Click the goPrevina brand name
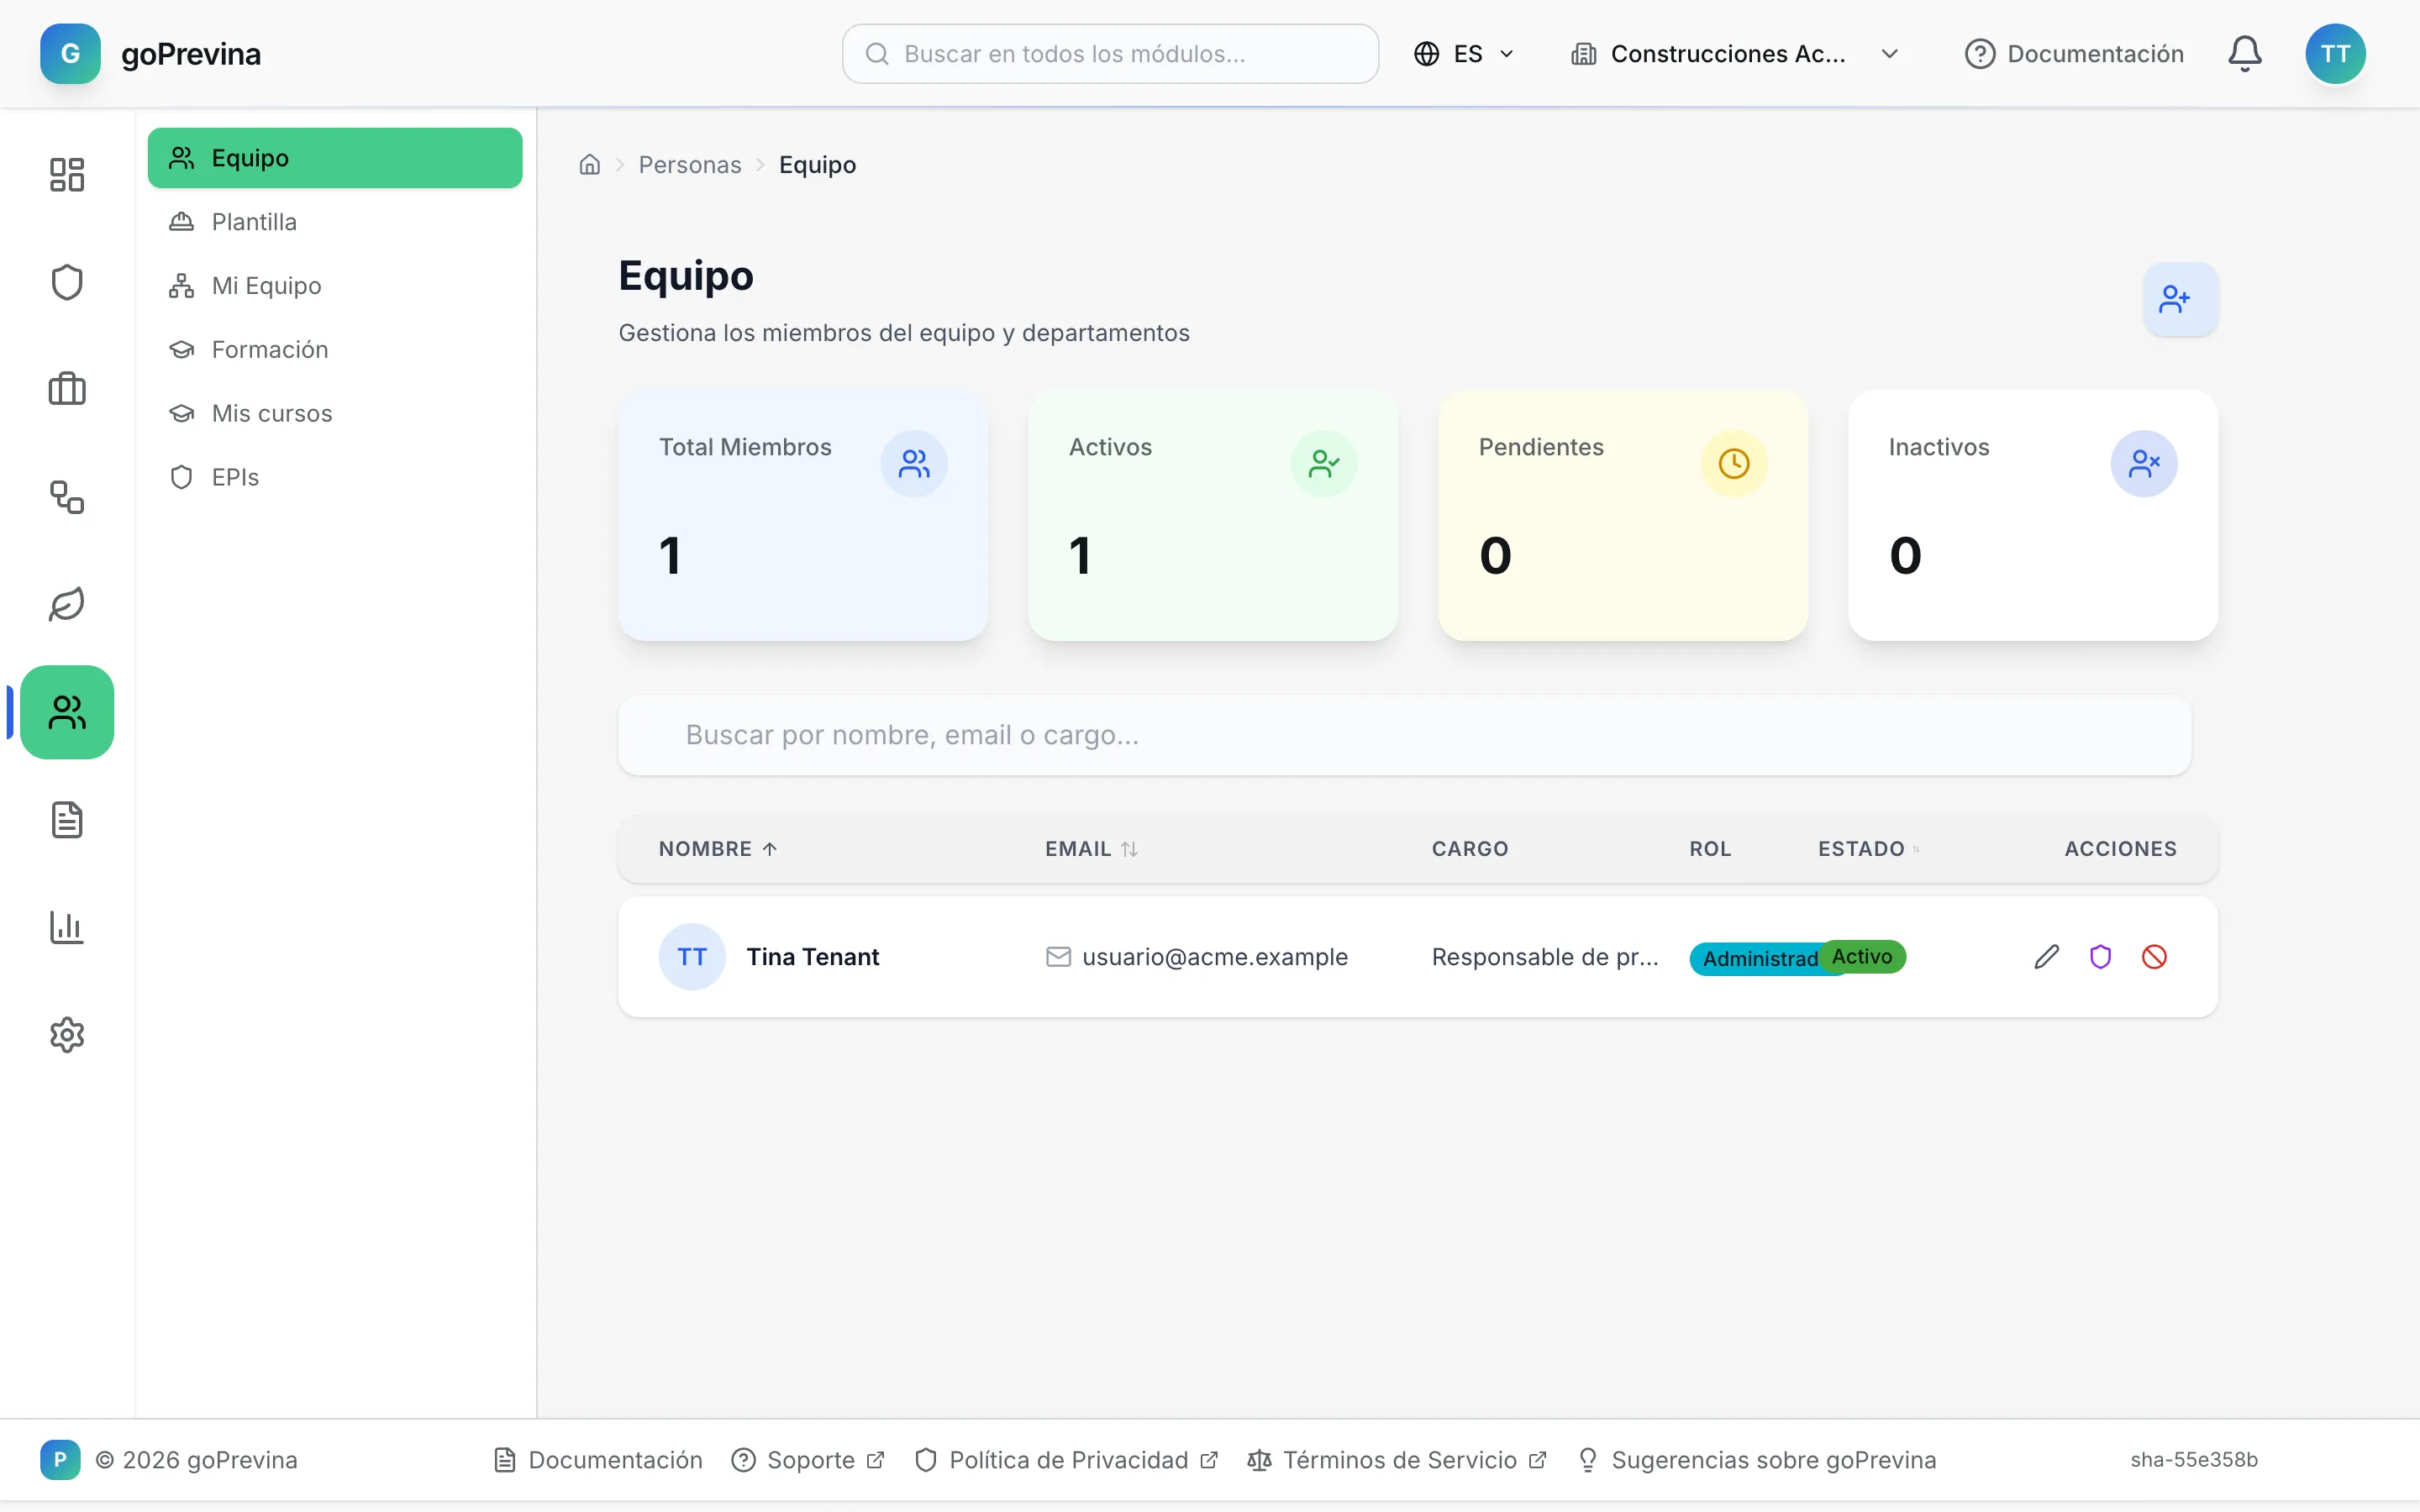The height and width of the screenshot is (1512, 2420). tap(191, 54)
